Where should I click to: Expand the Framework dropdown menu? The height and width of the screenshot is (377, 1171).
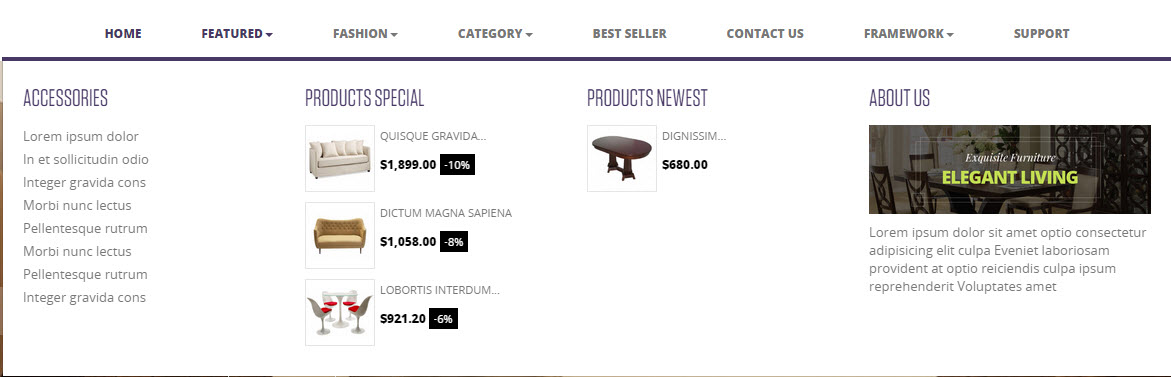click(x=909, y=34)
